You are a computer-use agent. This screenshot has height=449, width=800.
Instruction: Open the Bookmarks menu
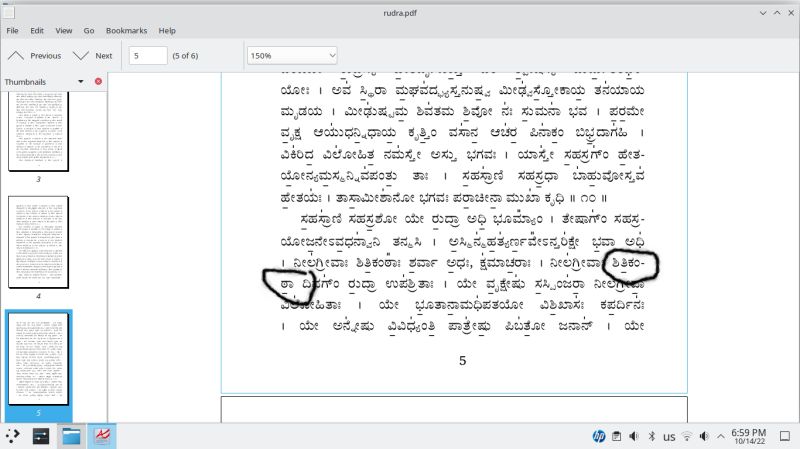pyautogui.click(x=127, y=31)
